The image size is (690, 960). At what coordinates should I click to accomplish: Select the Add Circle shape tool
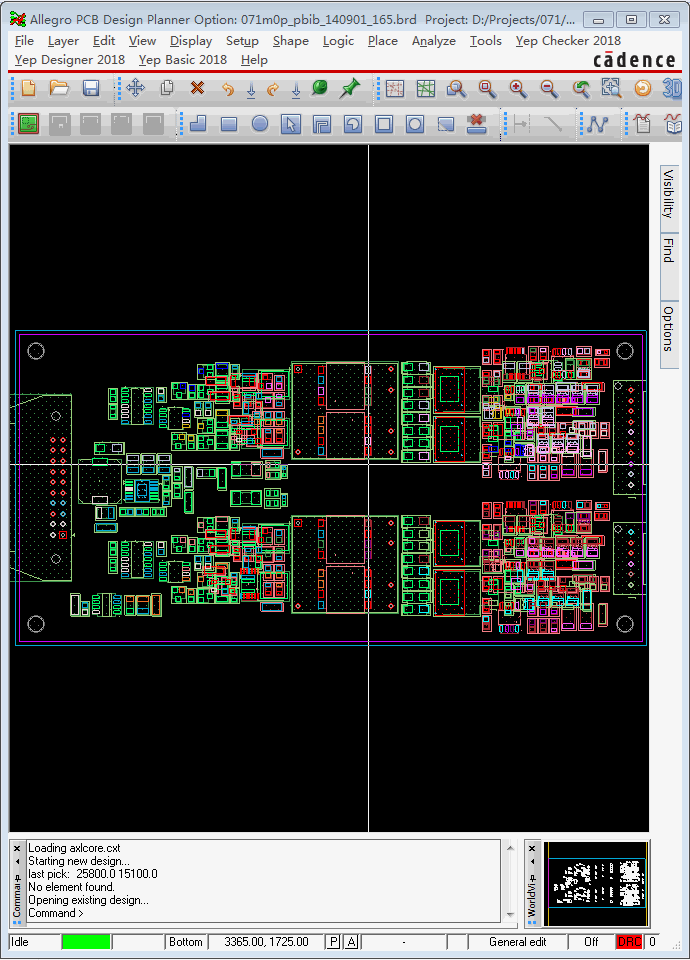click(x=260, y=124)
